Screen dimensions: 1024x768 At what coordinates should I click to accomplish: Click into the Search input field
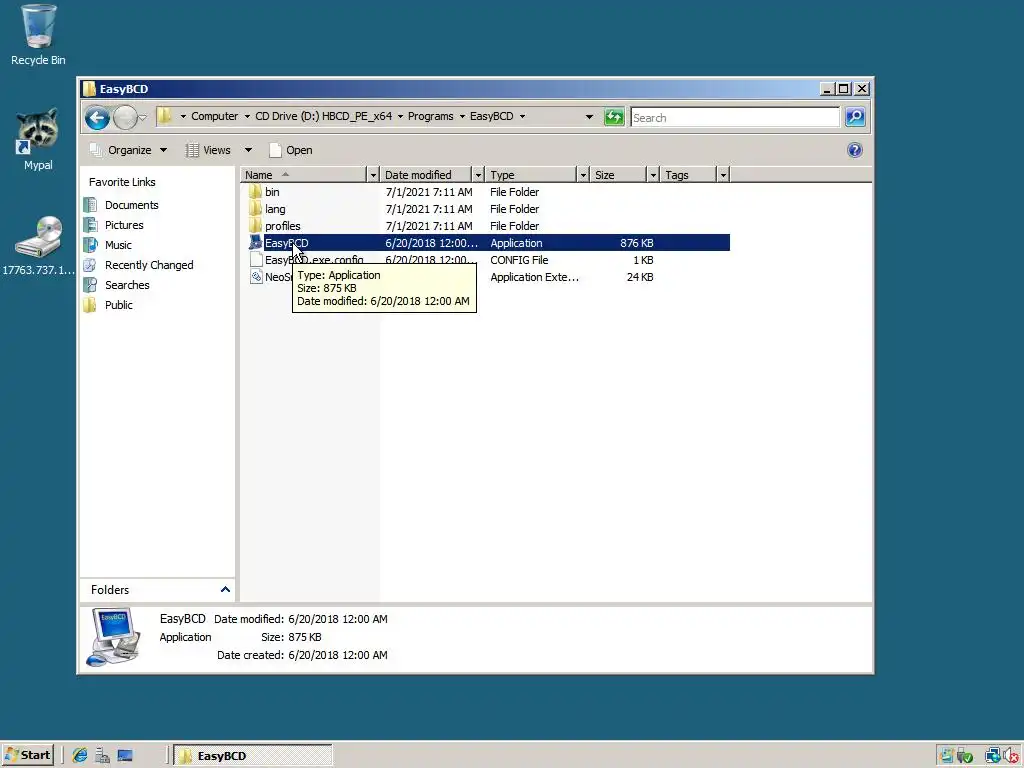tap(735, 118)
